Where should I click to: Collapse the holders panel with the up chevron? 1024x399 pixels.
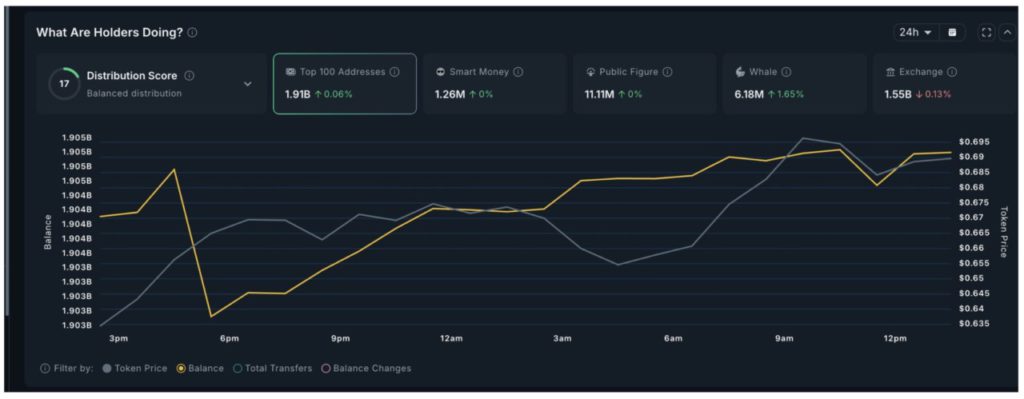click(x=1007, y=33)
